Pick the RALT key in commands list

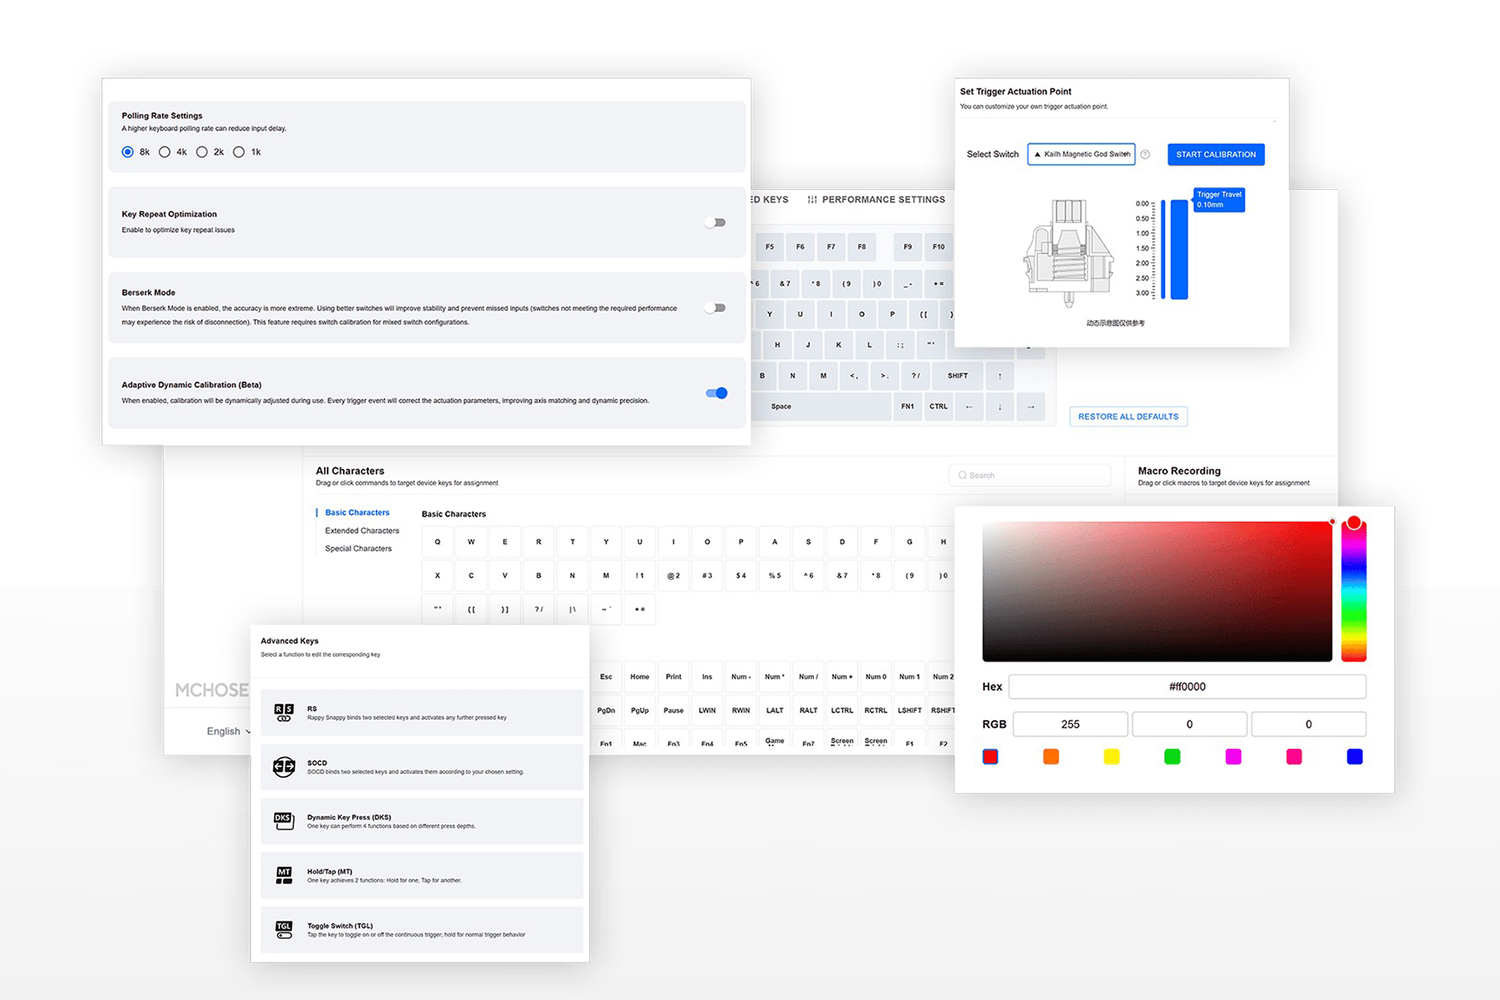(x=809, y=711)
